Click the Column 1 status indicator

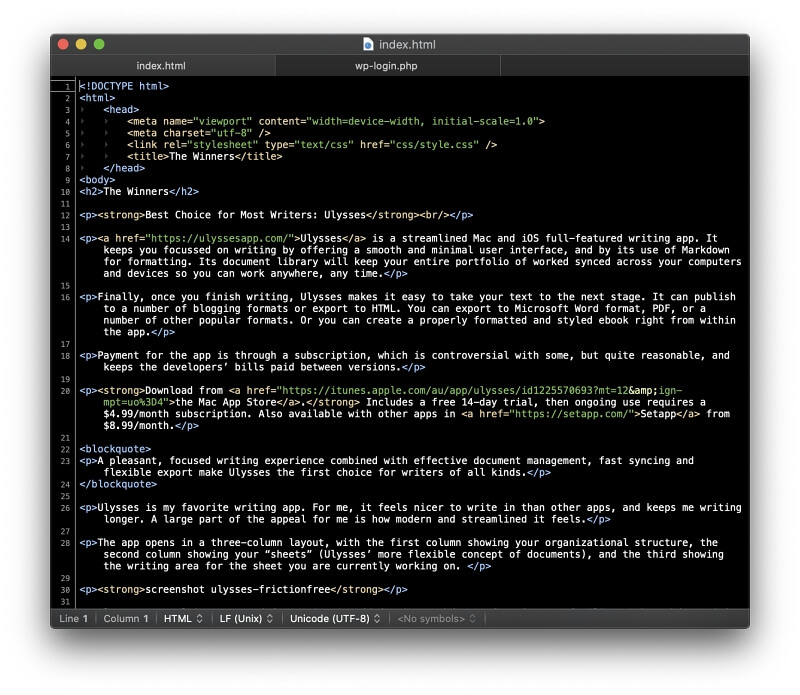(x=126, y=618)
